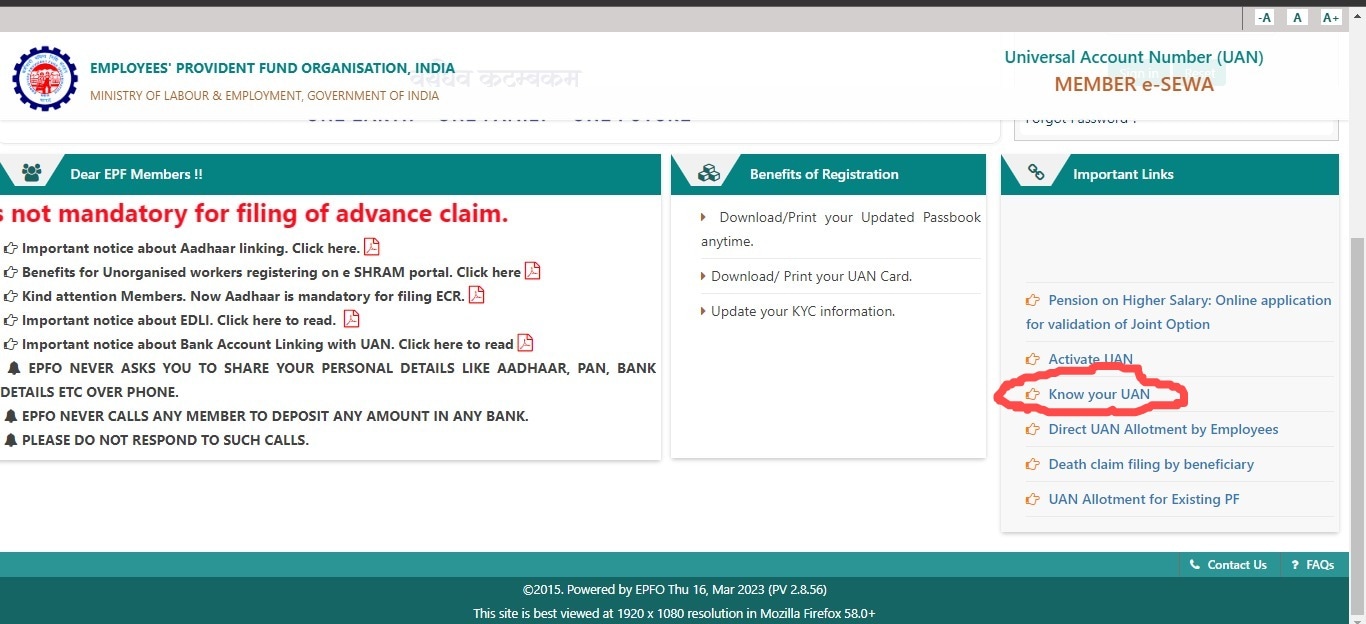Click the '©2015. Powered by EPFO' footer text
The width and height of the screenshot is (1366, 624).
click(674, 590)
